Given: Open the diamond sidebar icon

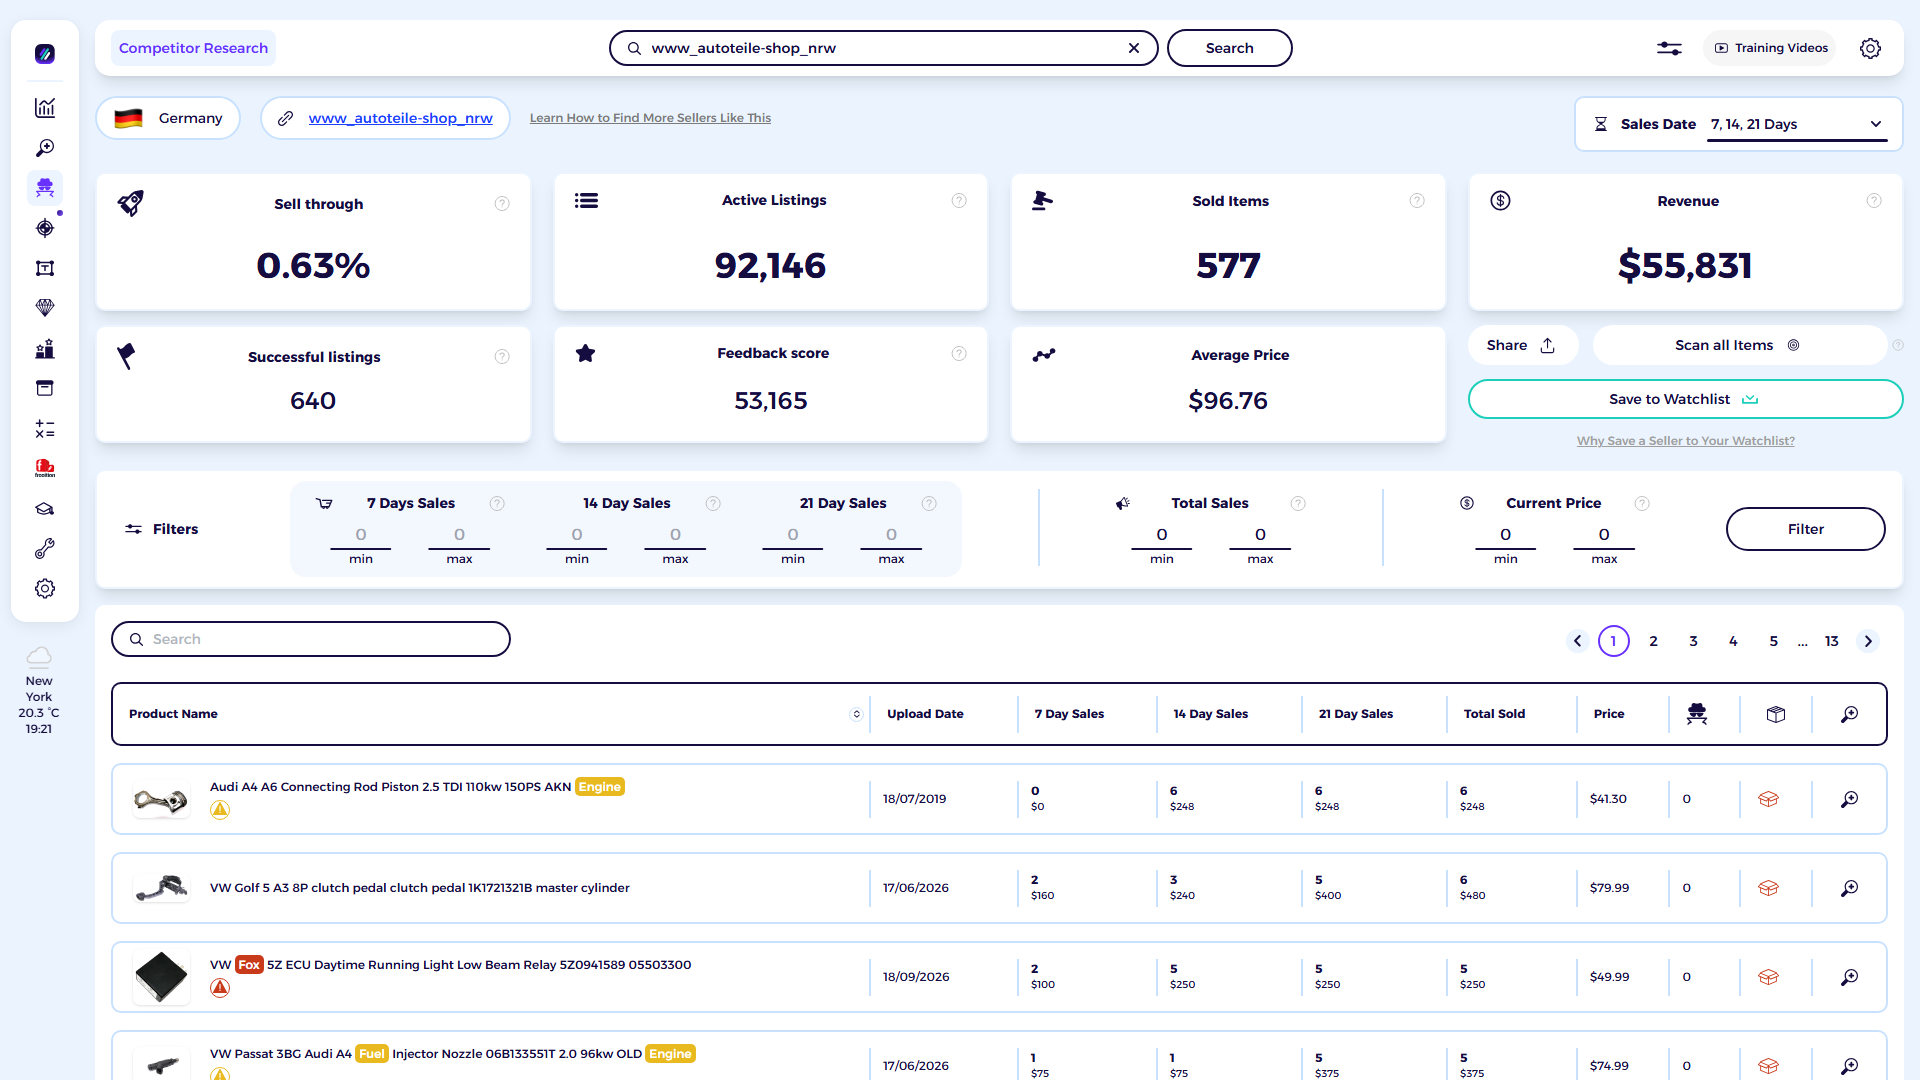Looking at the screenshot, I should click(x=45, y=308).
